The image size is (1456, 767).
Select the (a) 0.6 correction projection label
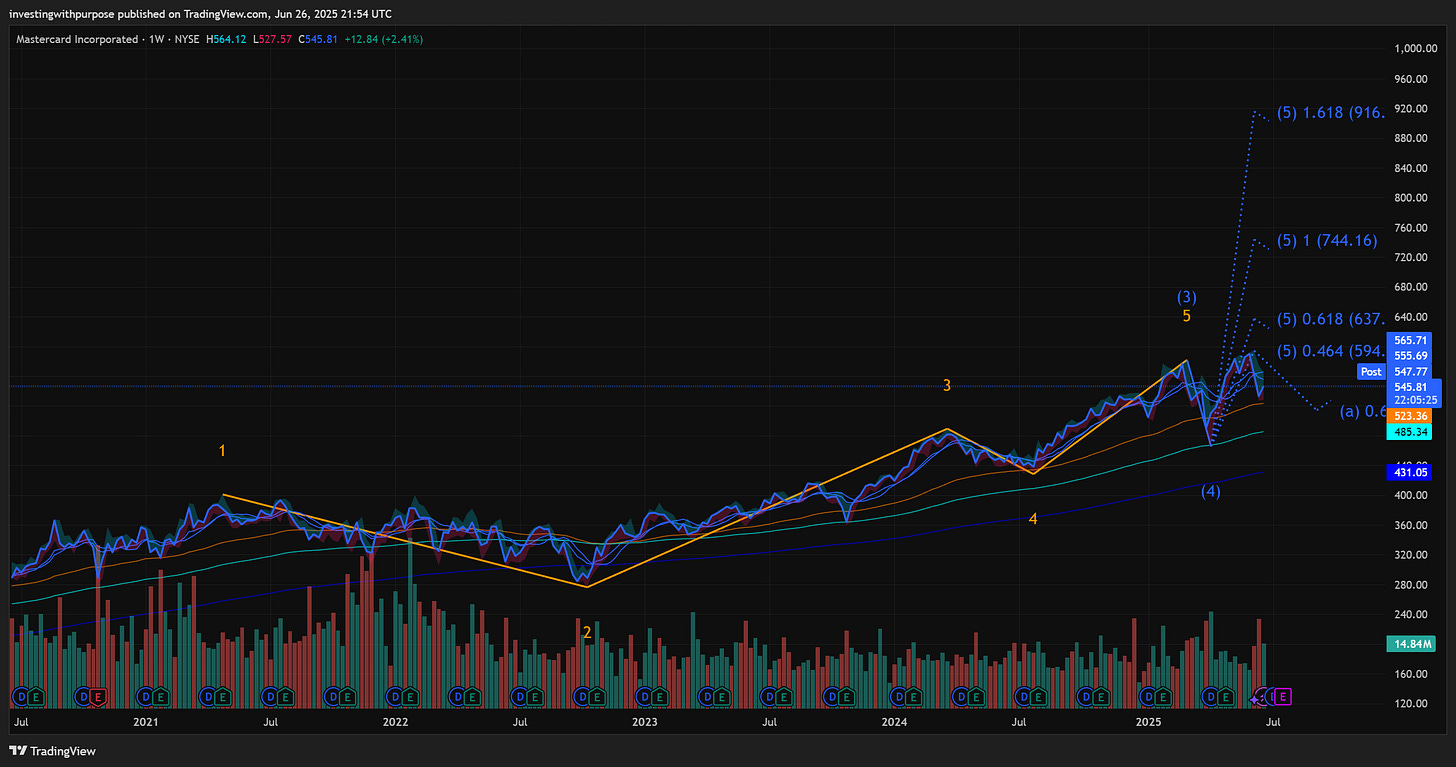click(x=1362, y=411)
